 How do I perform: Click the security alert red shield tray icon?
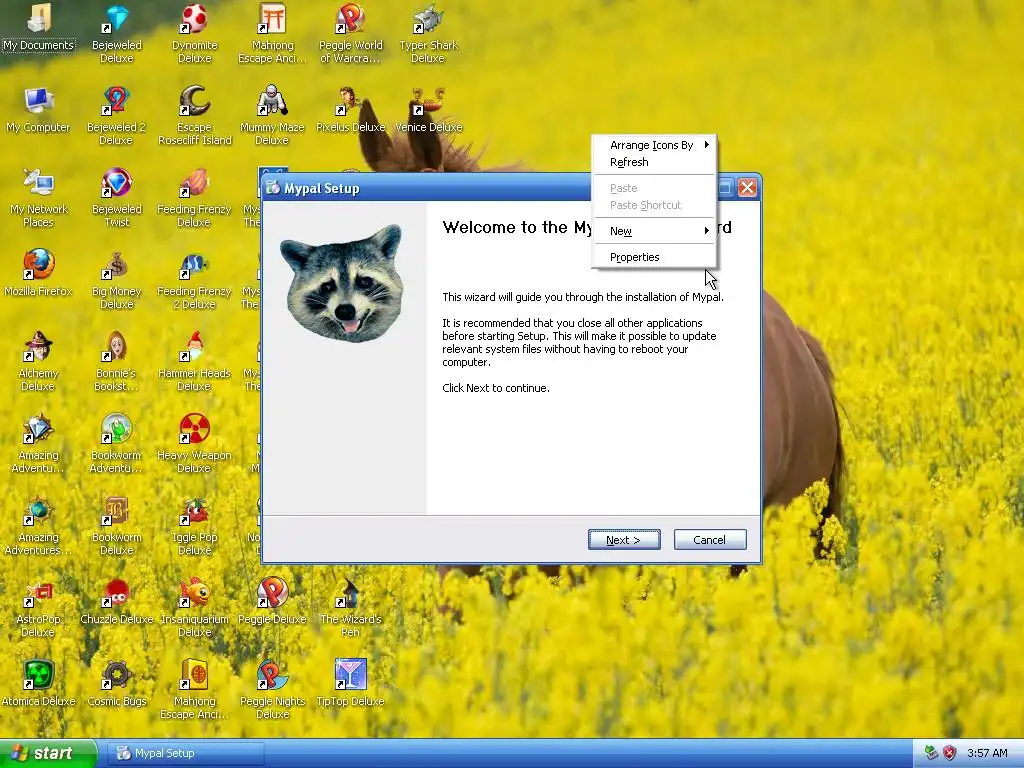pos(950,753)
